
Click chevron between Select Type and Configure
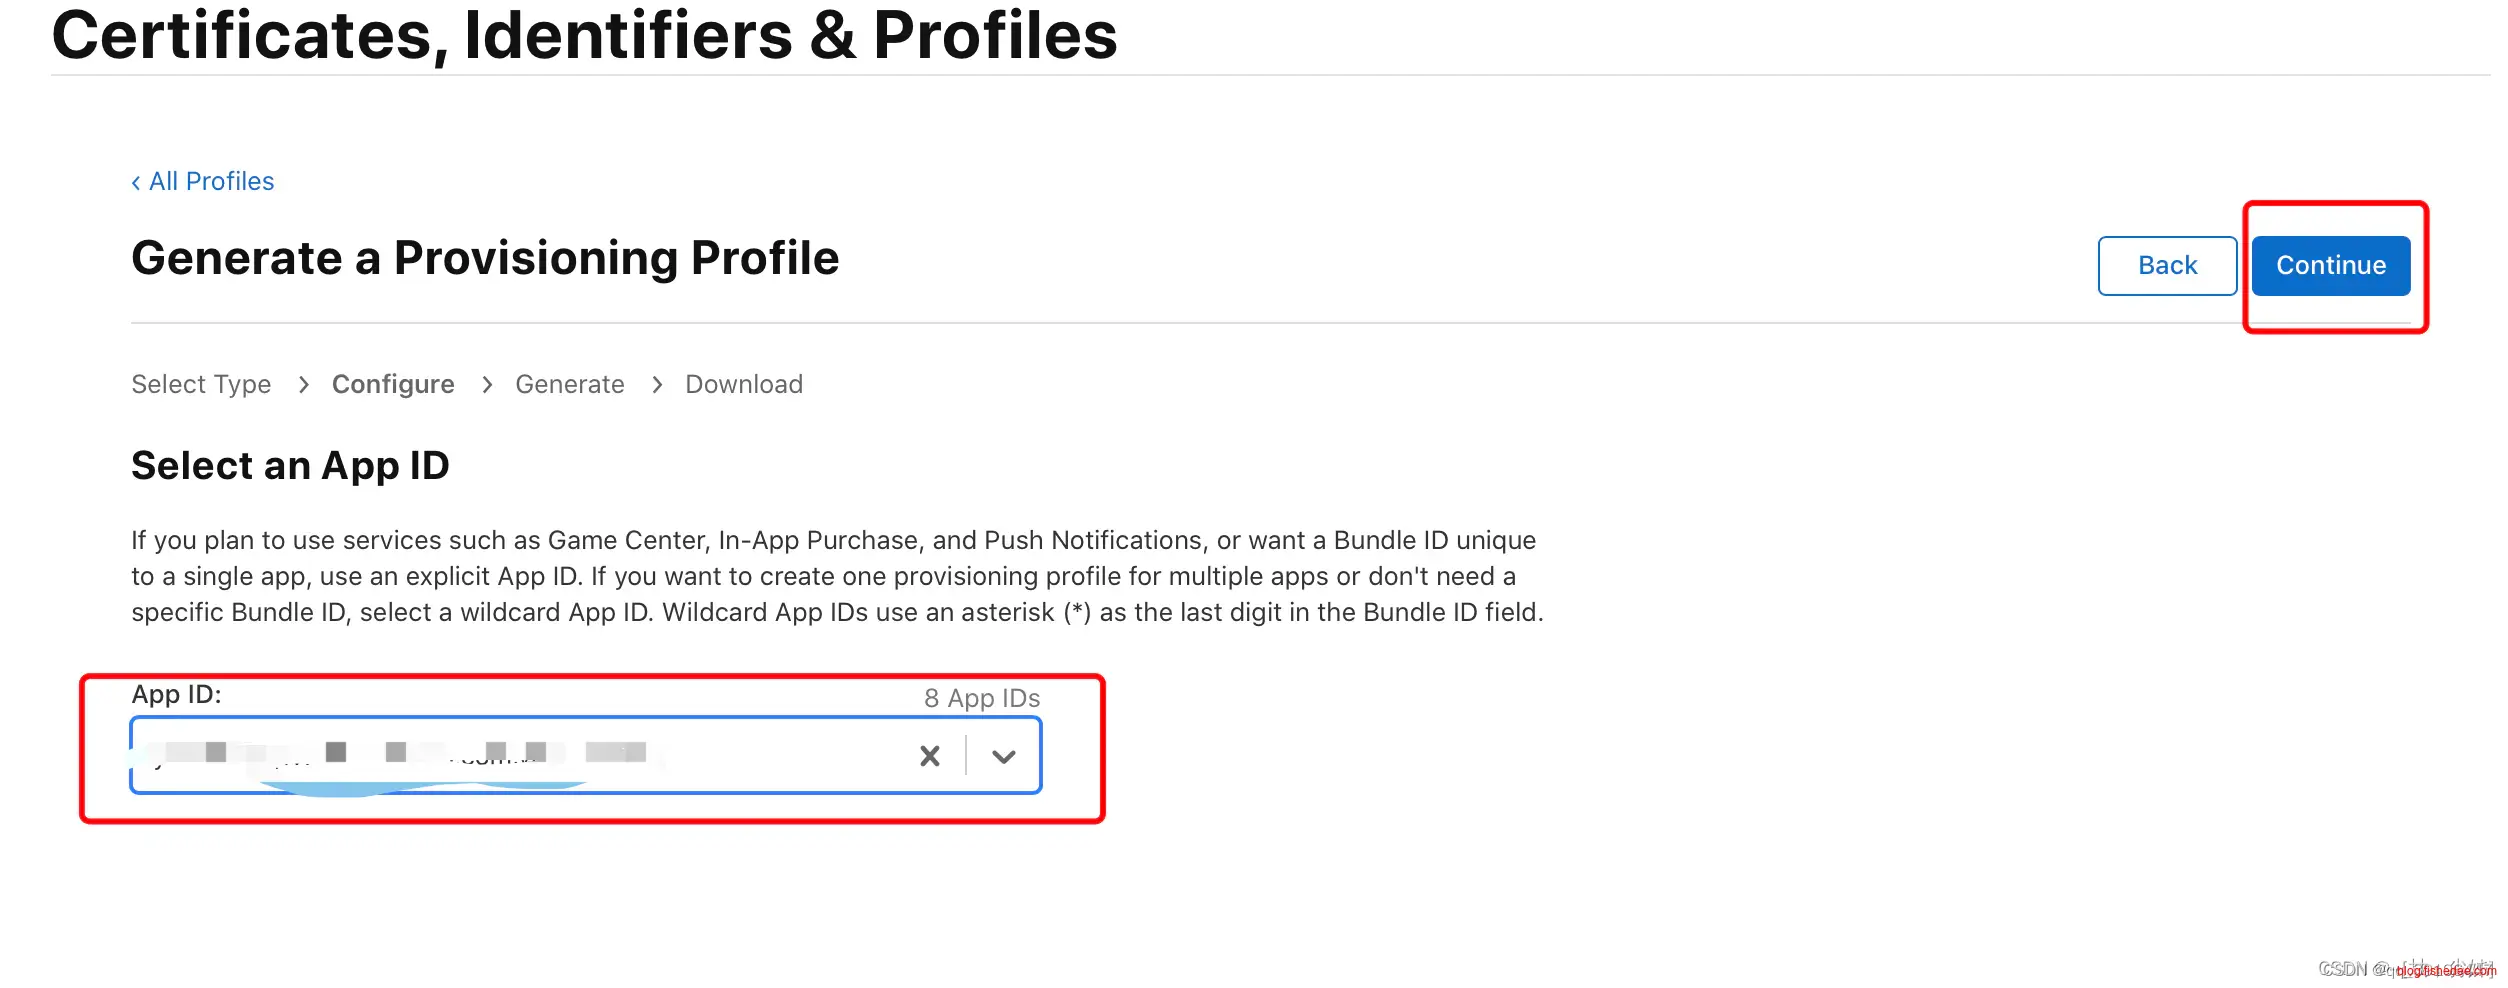click(x=304, y=385)
